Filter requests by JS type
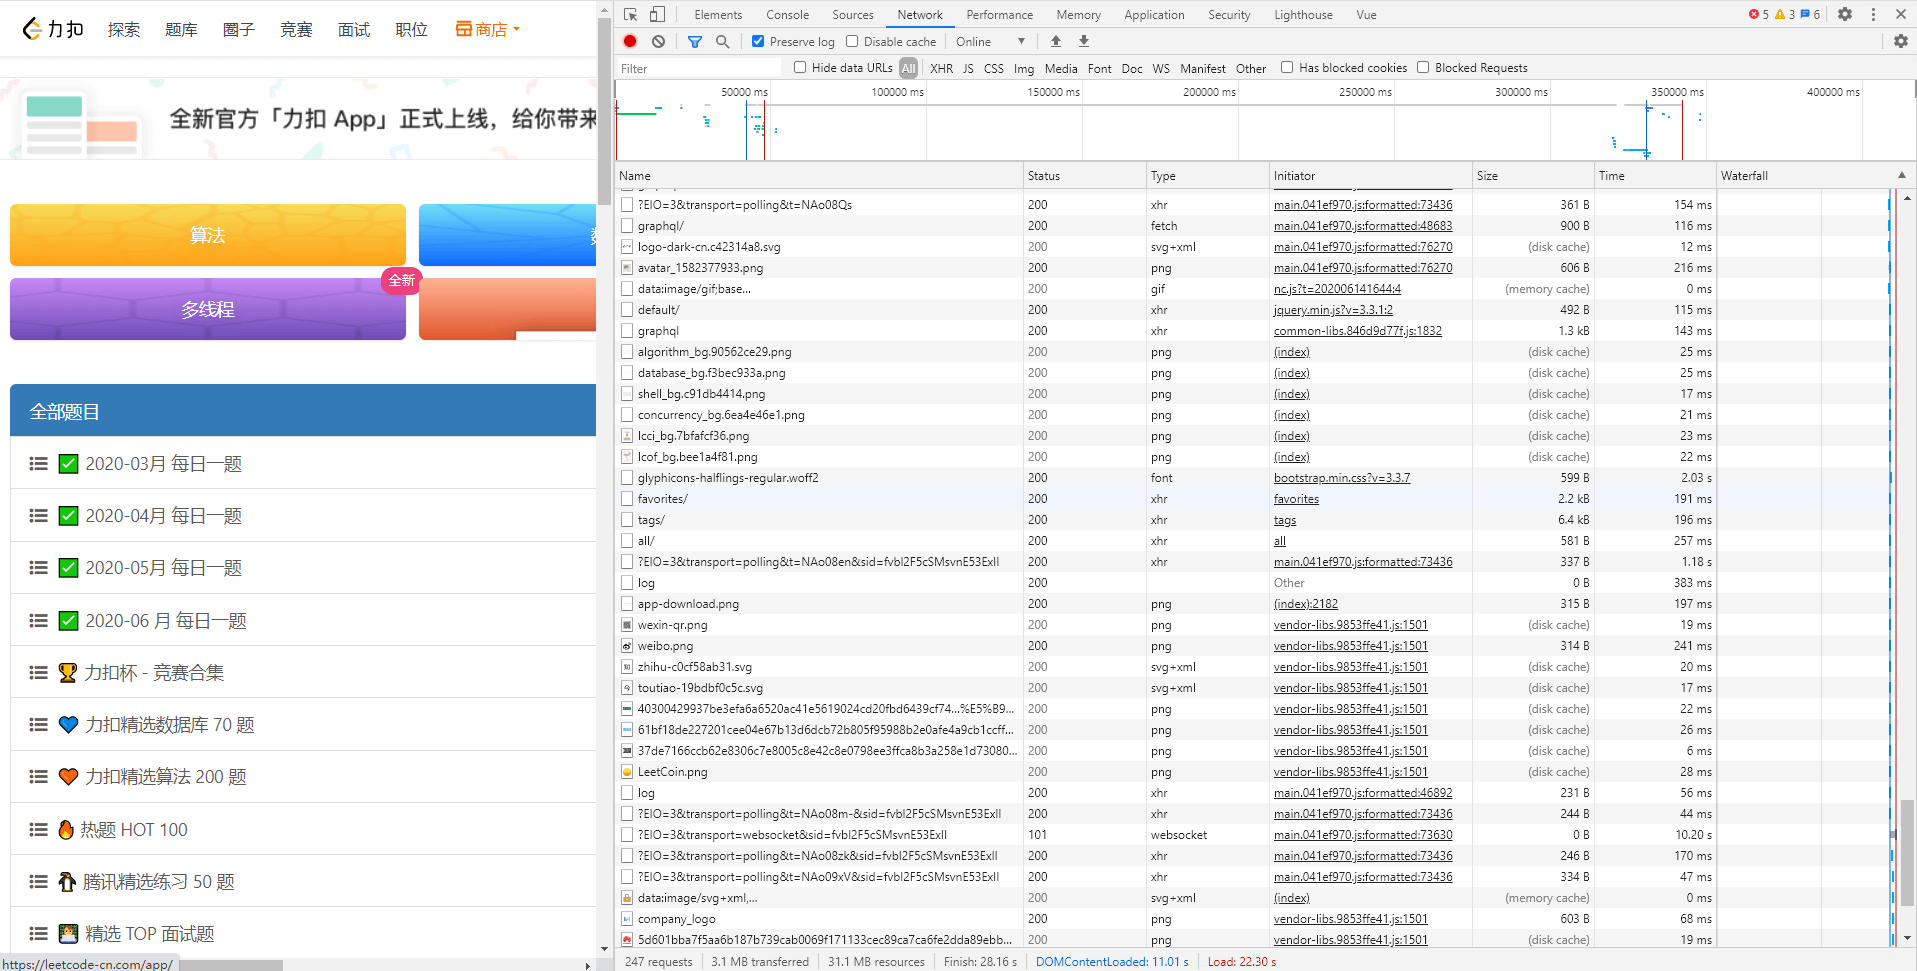The height and width of the screenshot is (971, 1917). pos(968,68)
